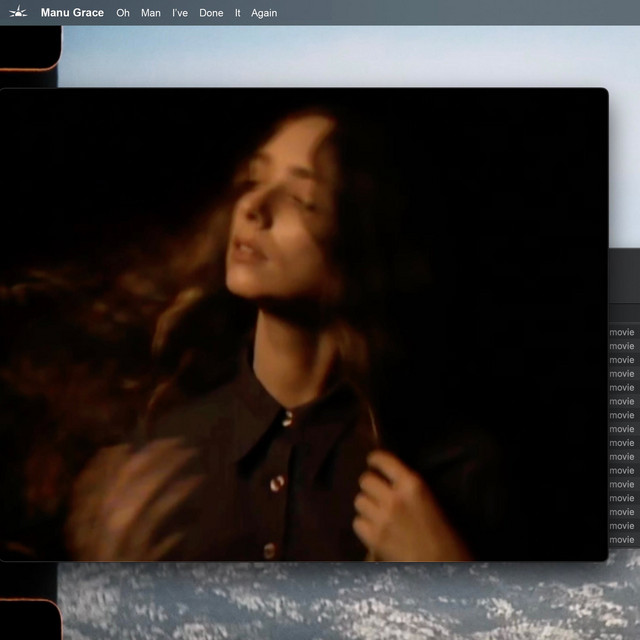Open the I've menu
The image size is (640, 640).
point(180,13)
